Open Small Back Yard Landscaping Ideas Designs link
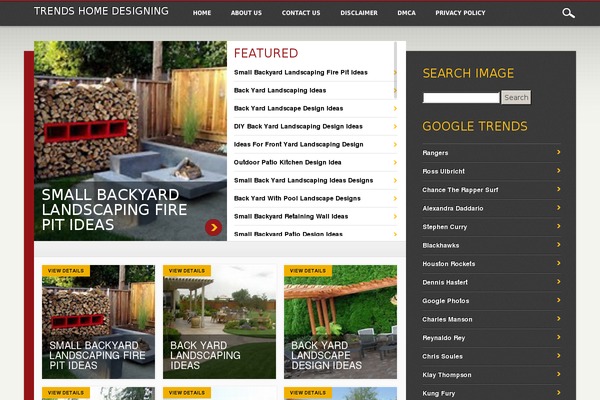Screen dimensions: 600x400 [x=303, y=180]
